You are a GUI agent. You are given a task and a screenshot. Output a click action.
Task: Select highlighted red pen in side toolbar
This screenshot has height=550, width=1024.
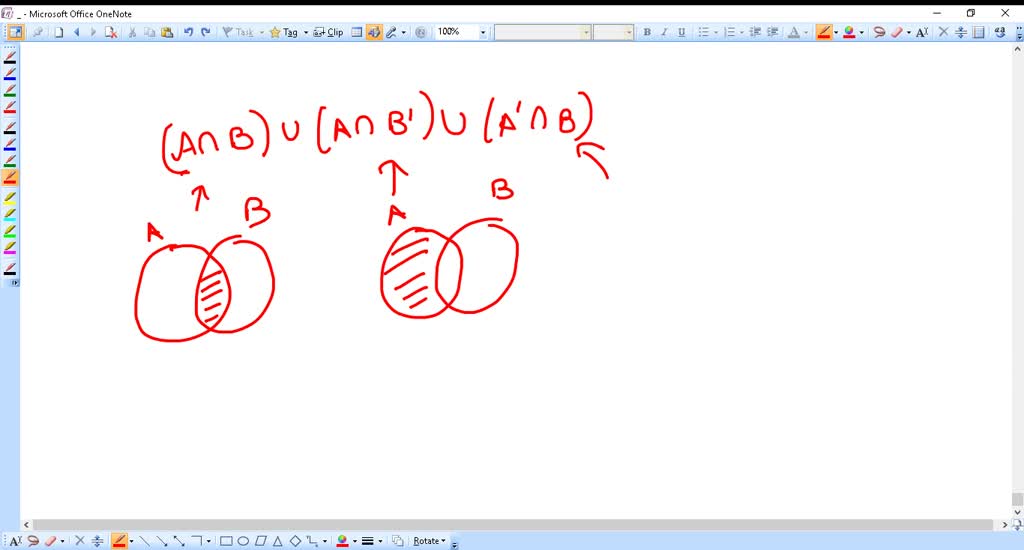click(10, 177)
